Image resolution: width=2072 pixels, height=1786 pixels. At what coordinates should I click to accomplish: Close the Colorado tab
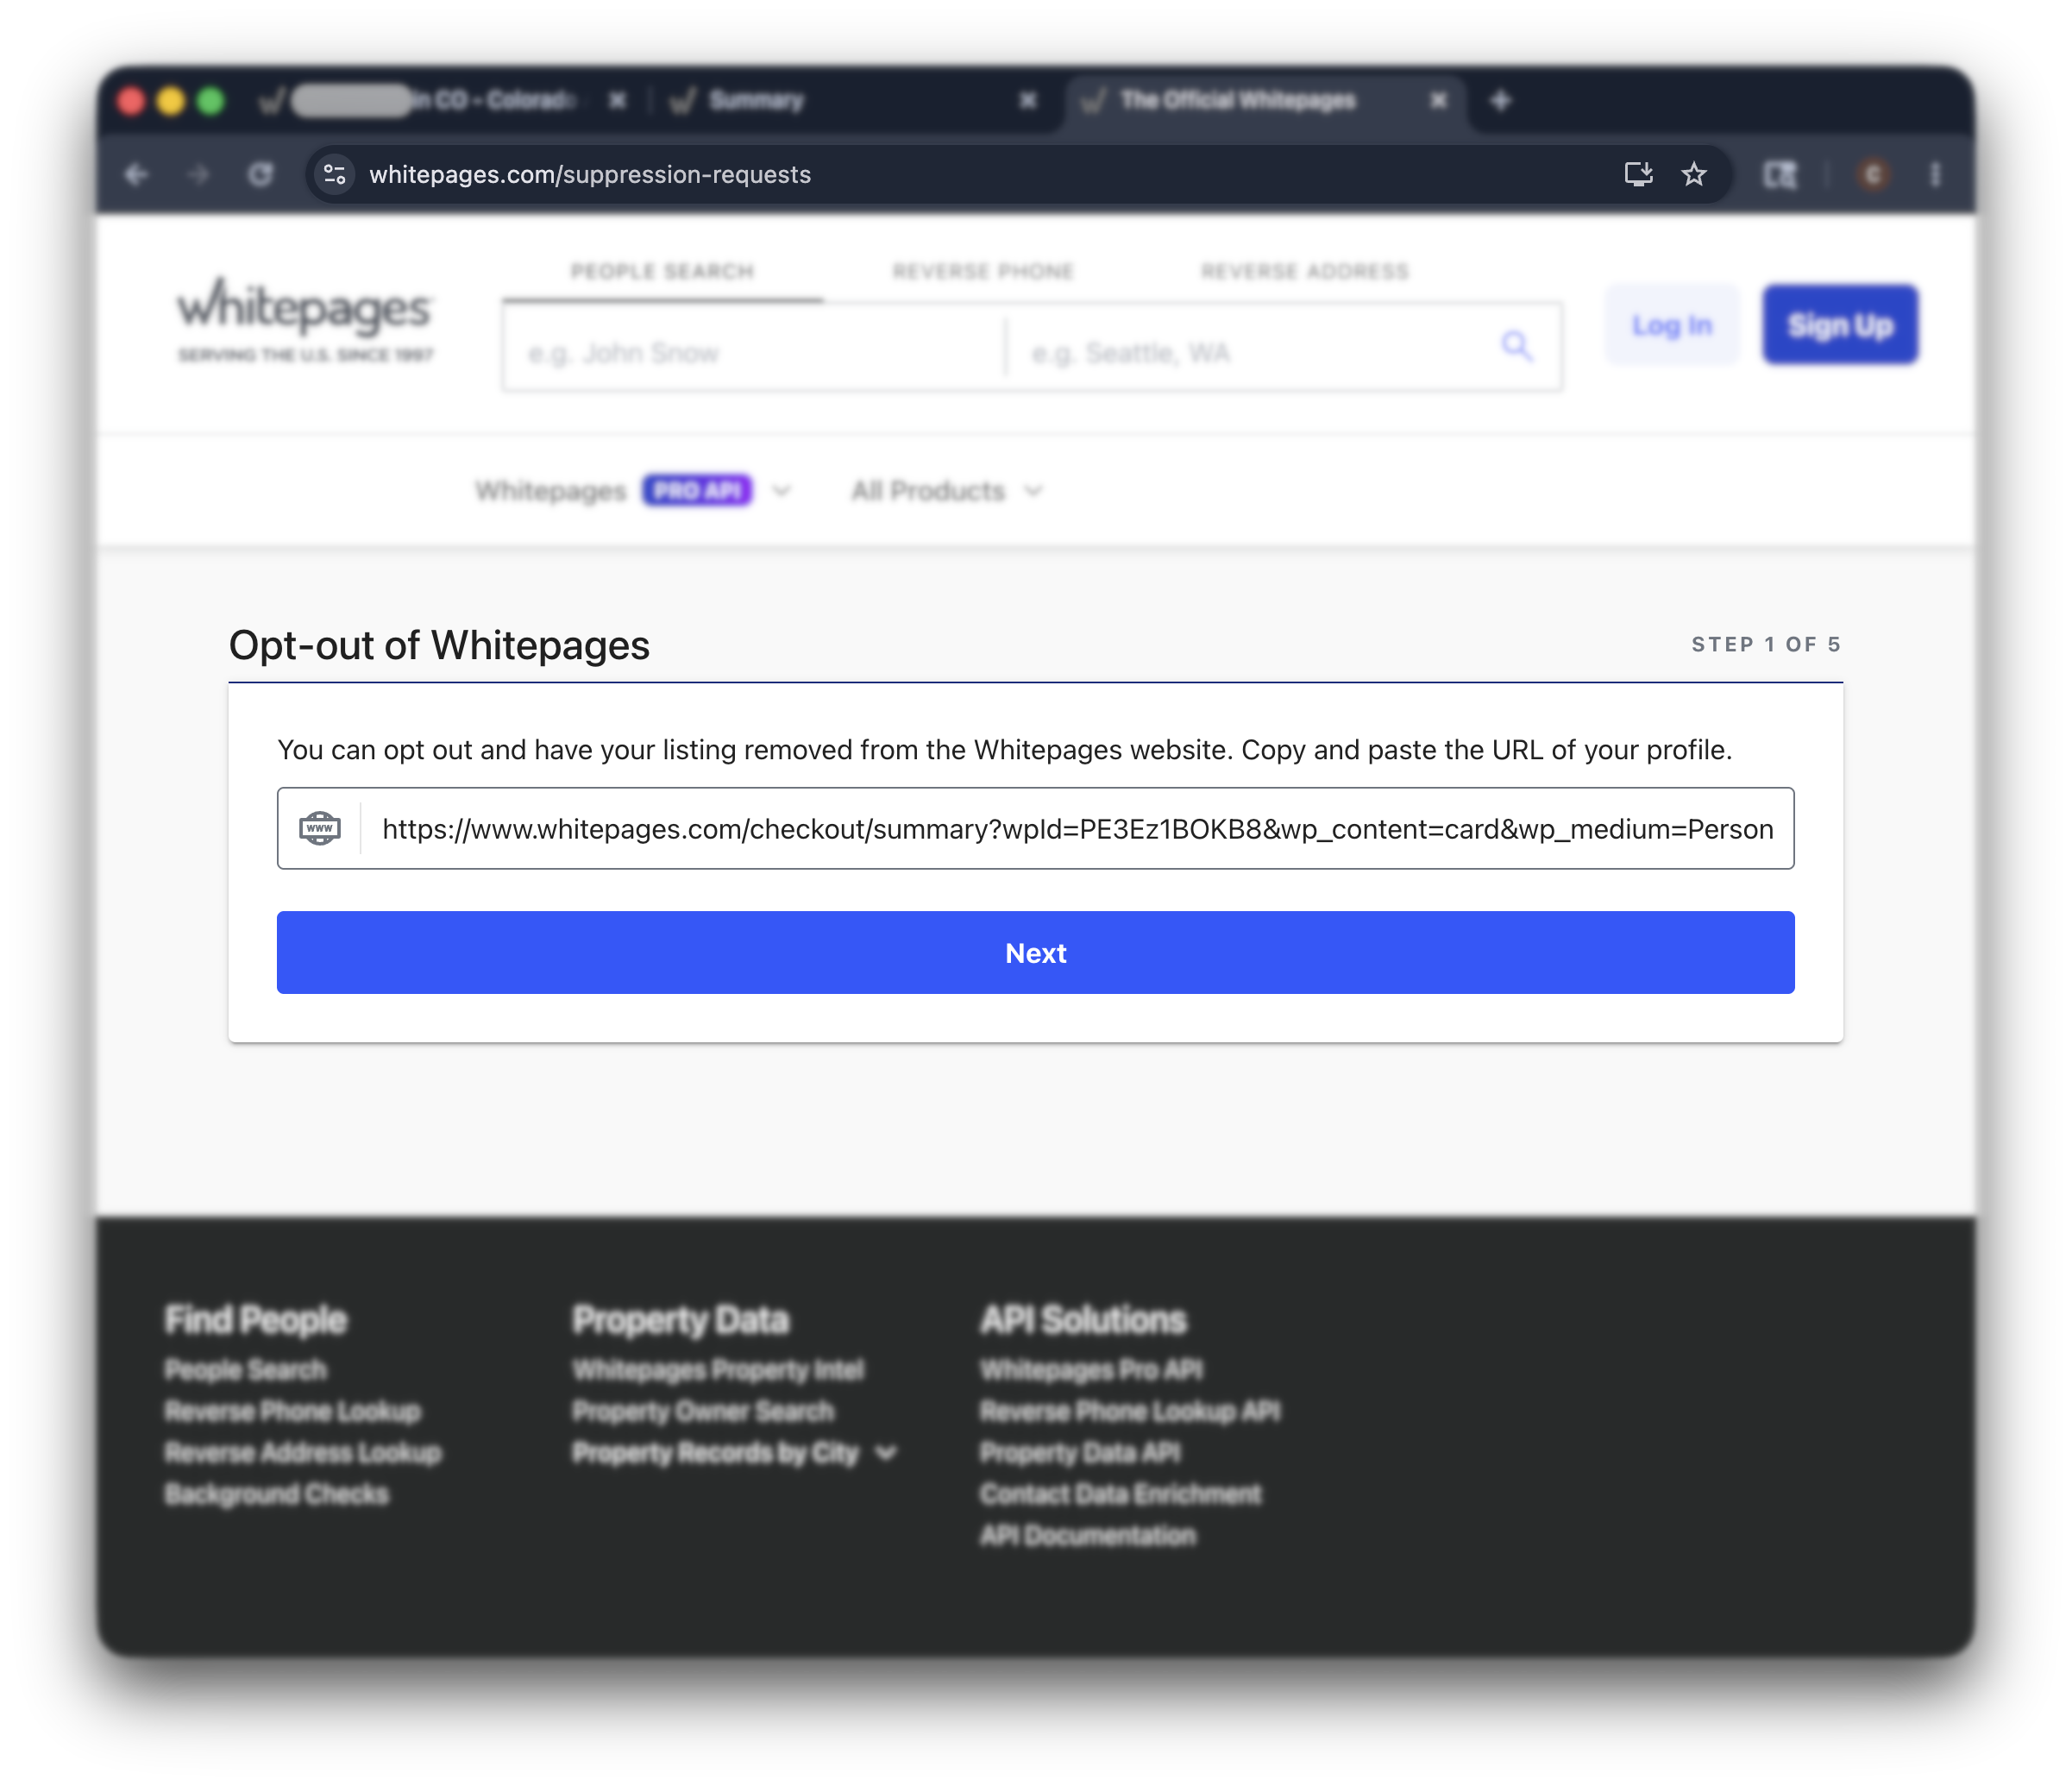pyautogui.click(x=618, y=100)
